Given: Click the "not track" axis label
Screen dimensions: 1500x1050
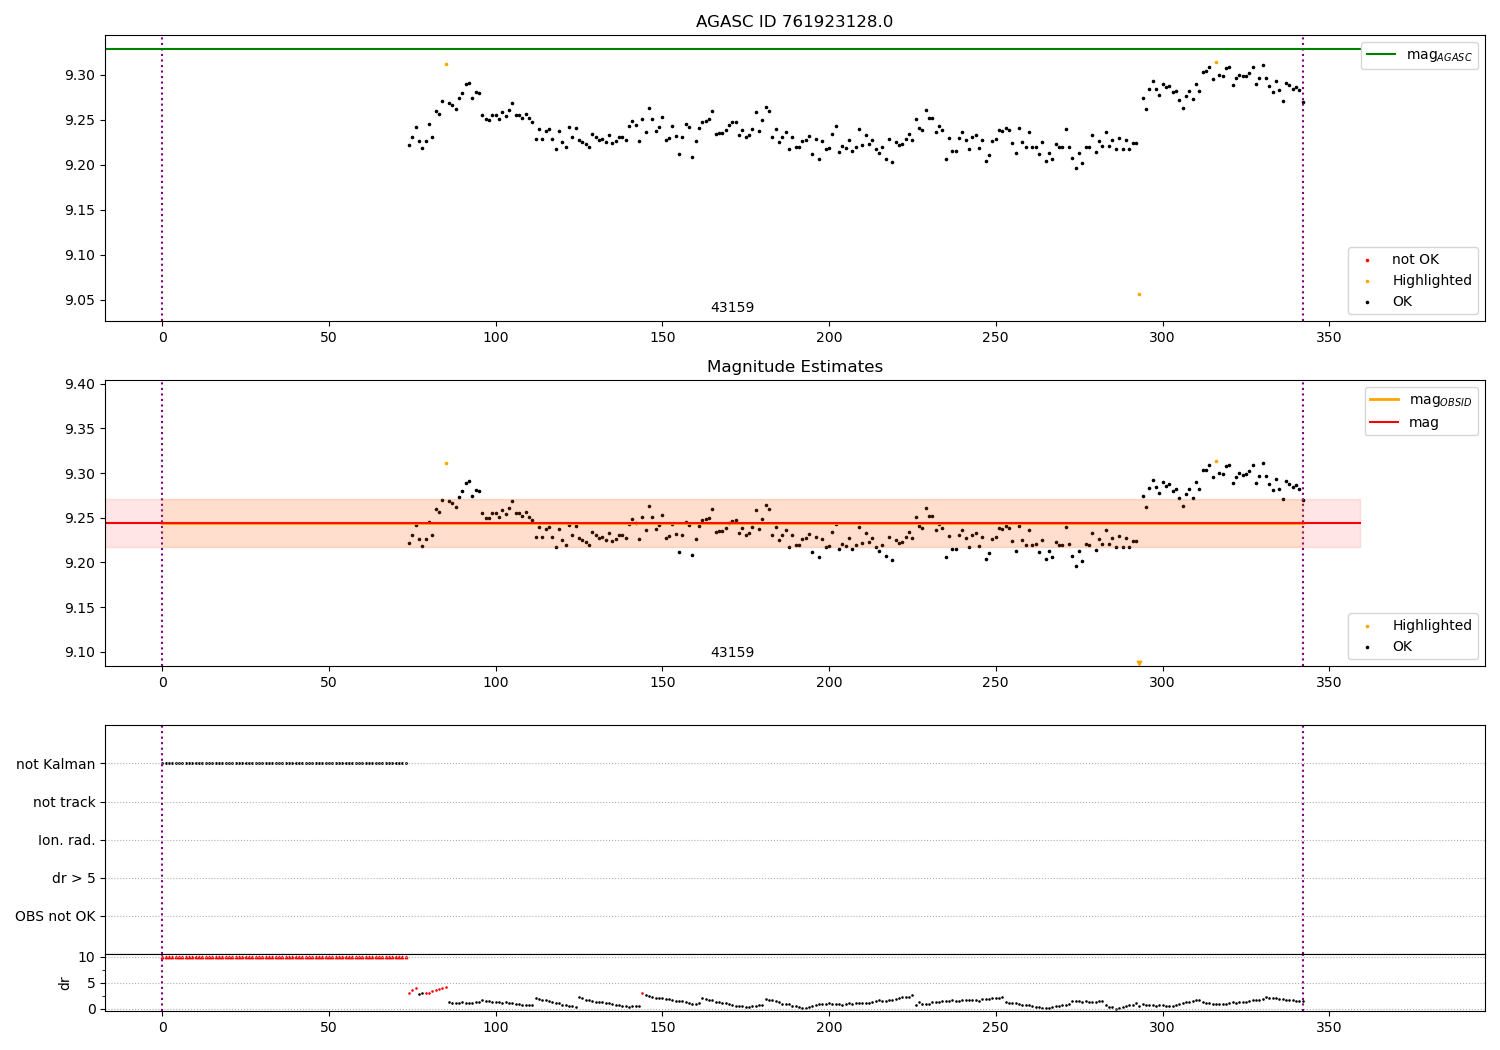Looking at the screenshot, I should (x=64, y=802).
